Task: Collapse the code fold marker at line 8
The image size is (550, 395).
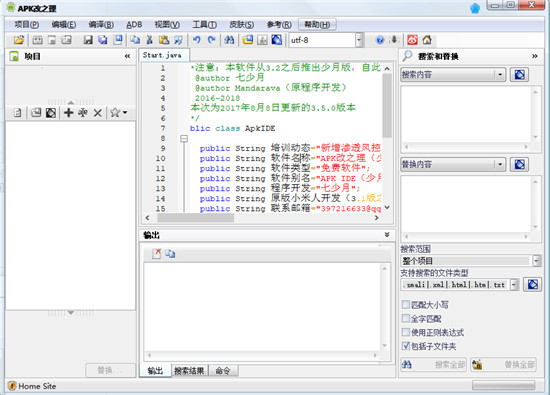Action: pyautogui.click(x=184, y=139)
